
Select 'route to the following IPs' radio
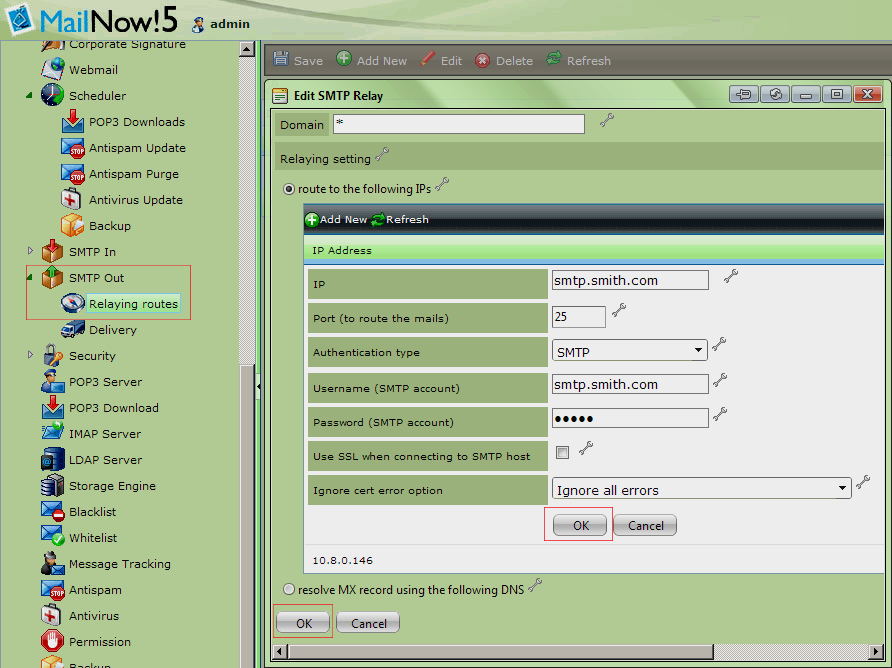pos(289,189)
